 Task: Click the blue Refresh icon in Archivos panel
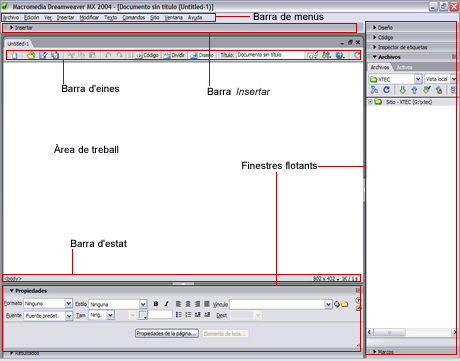pyautogui.click(x=386, y=90)
